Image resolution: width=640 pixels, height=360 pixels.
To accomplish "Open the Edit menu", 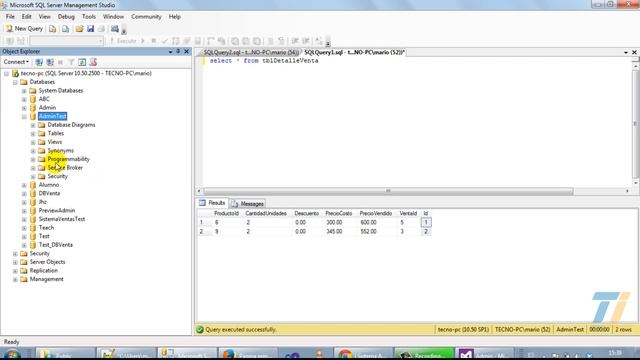I will [x=27, y=17].
